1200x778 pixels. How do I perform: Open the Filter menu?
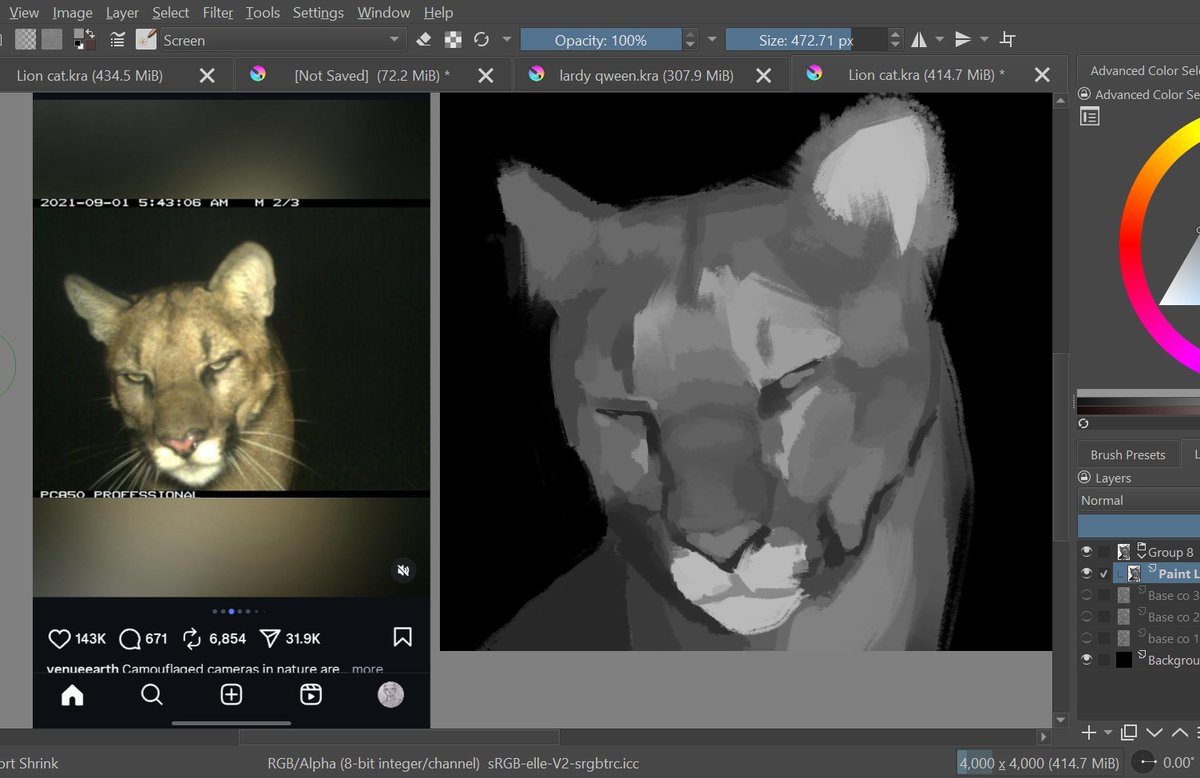pos(217,13)
